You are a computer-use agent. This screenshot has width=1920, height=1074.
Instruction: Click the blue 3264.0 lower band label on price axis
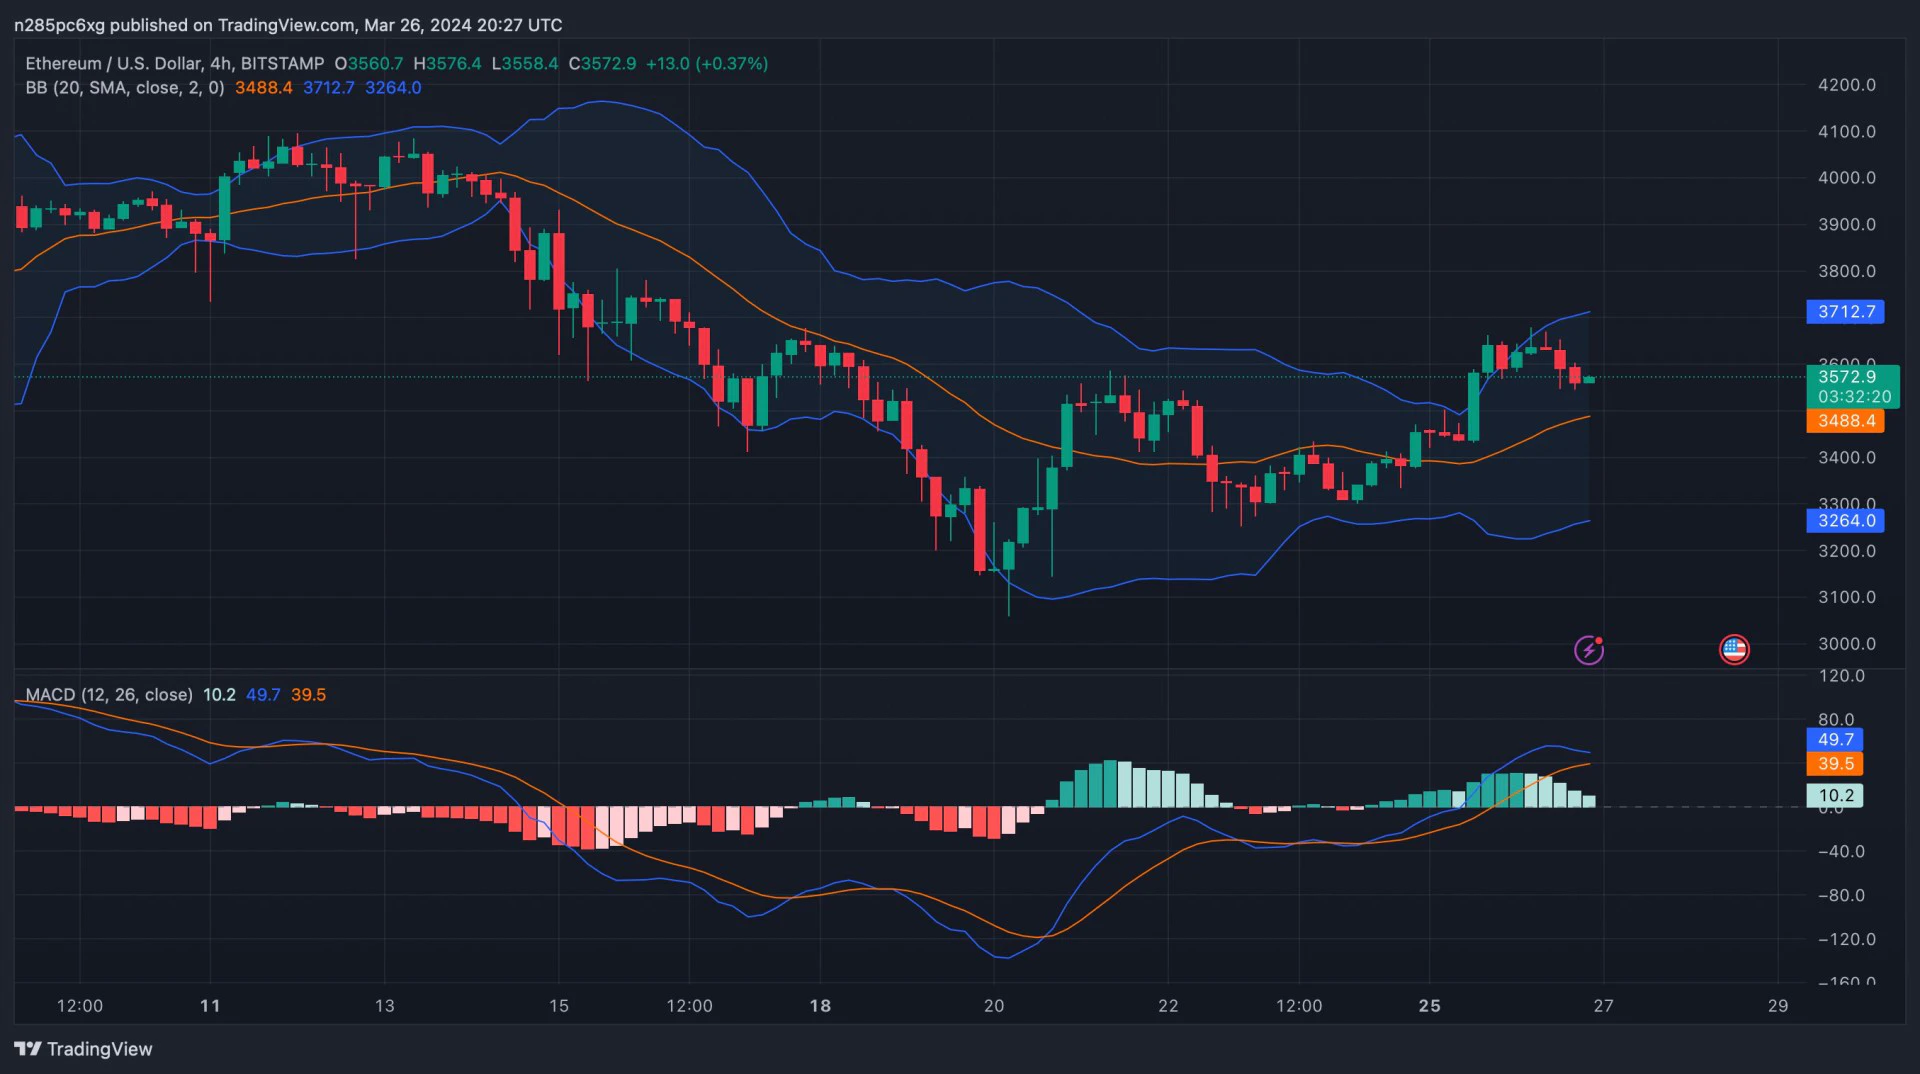tap(1845, 521)
